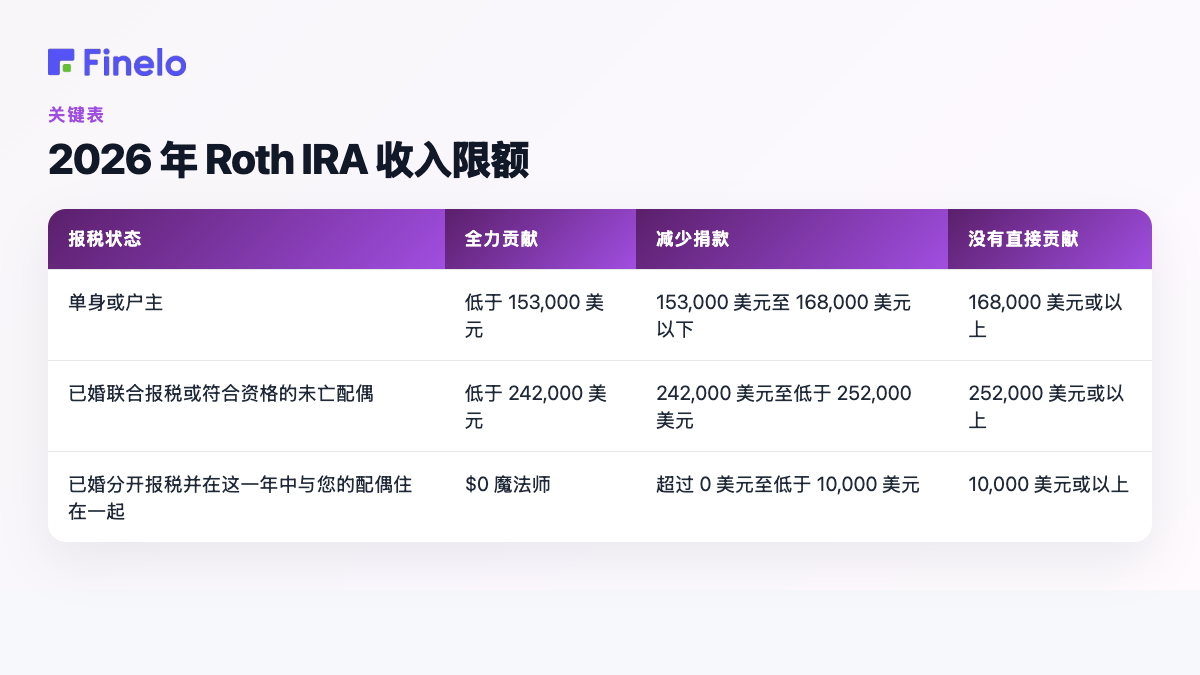This screenshot has height=675, width=1200.
Task: Click the 没有直接贡献 column header
Action: [x=1050, y=239]
